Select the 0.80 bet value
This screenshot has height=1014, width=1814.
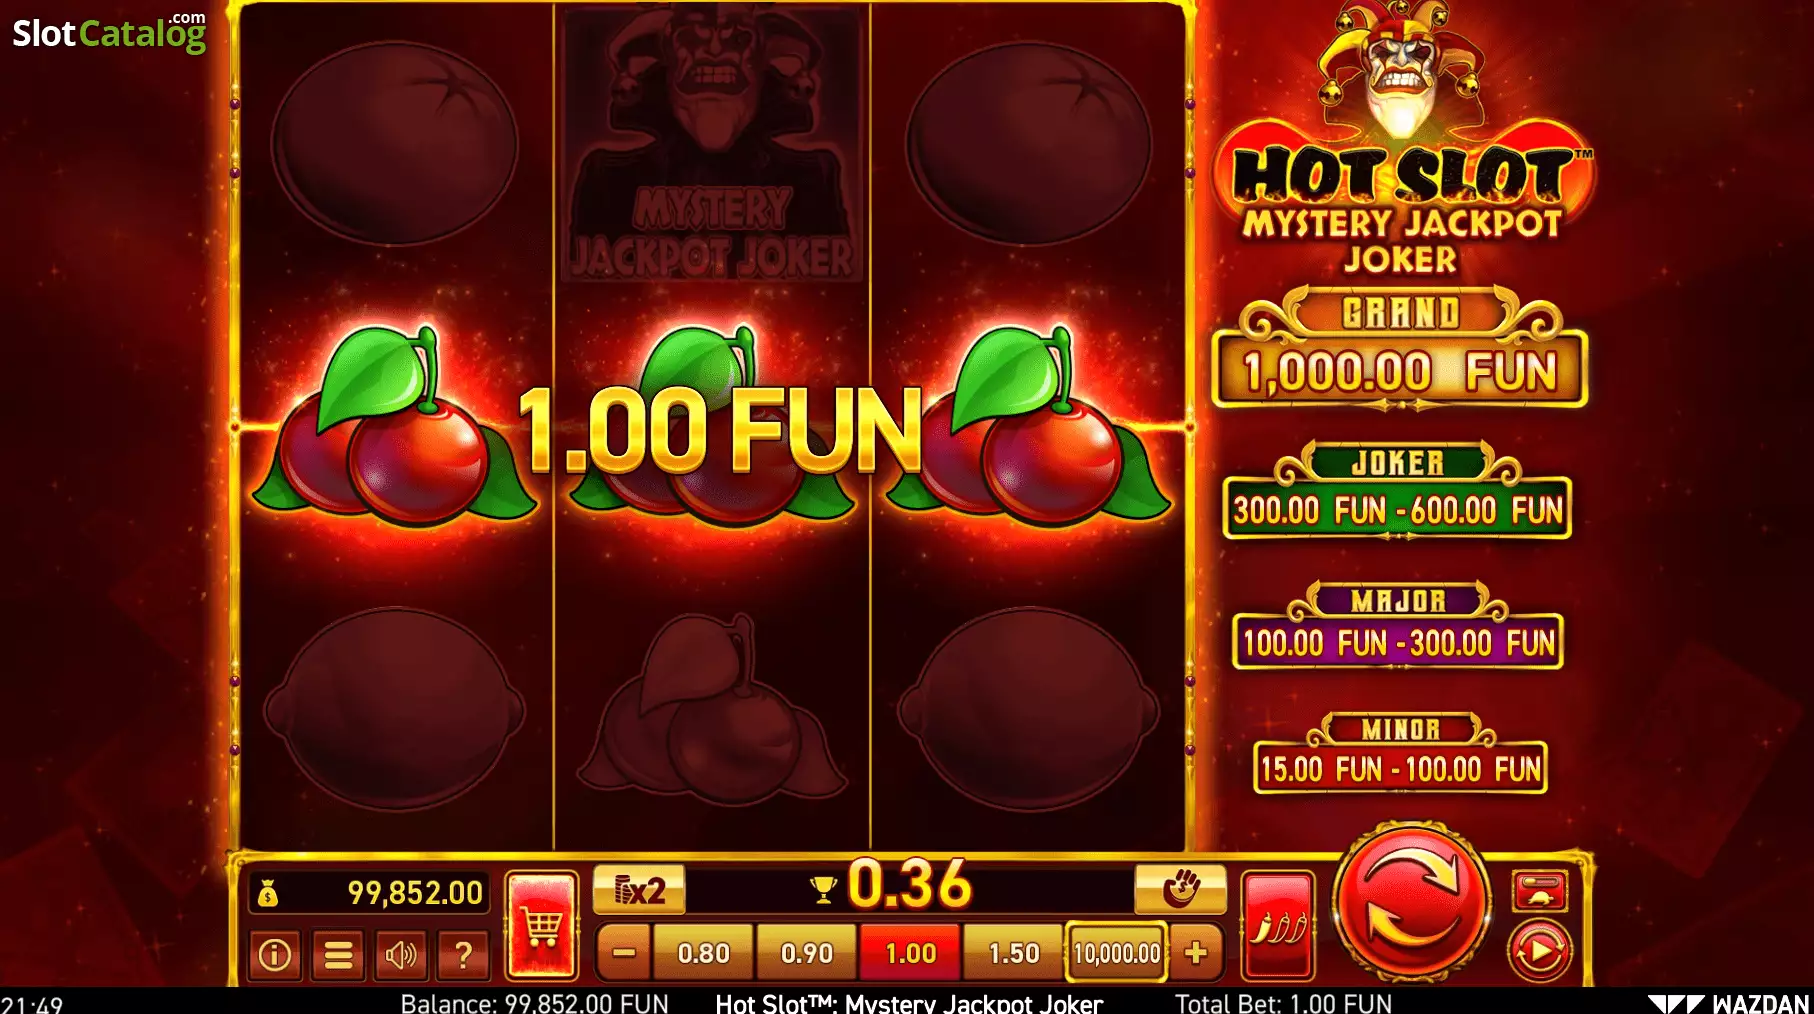click(703, 953)
